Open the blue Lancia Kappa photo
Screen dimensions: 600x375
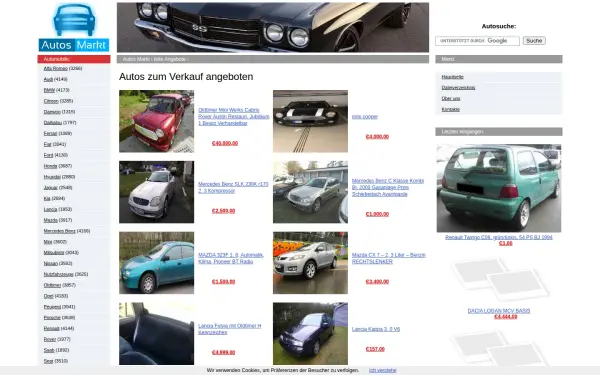[310, 334]
